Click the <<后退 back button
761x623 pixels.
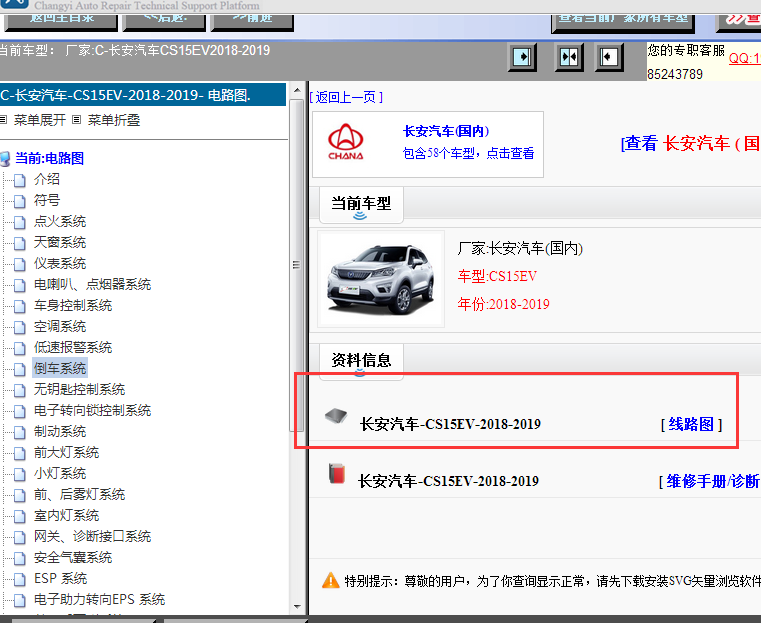pos(164,21)
